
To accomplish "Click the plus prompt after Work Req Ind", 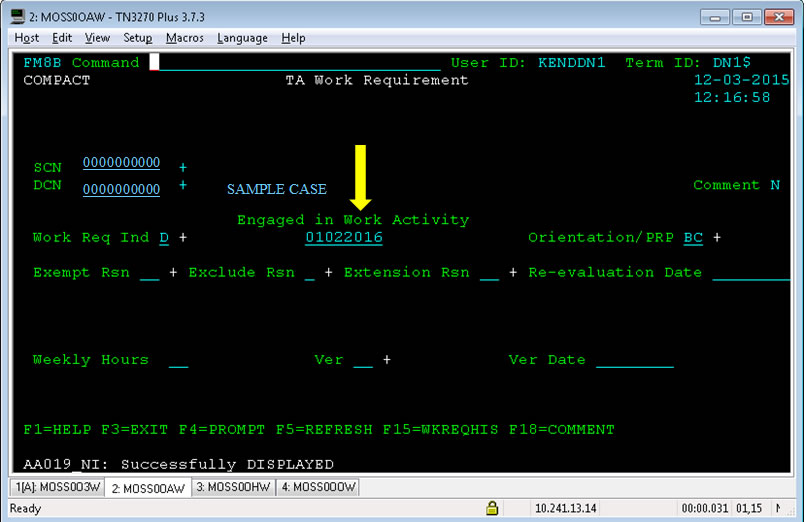I will click(x=183, y=238).
